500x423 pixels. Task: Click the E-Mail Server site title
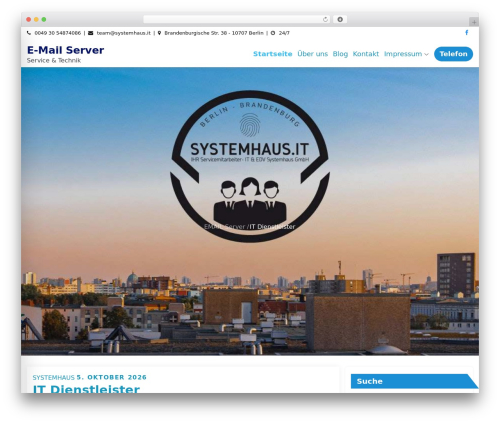pyautogui.click(x=65, y=50)
